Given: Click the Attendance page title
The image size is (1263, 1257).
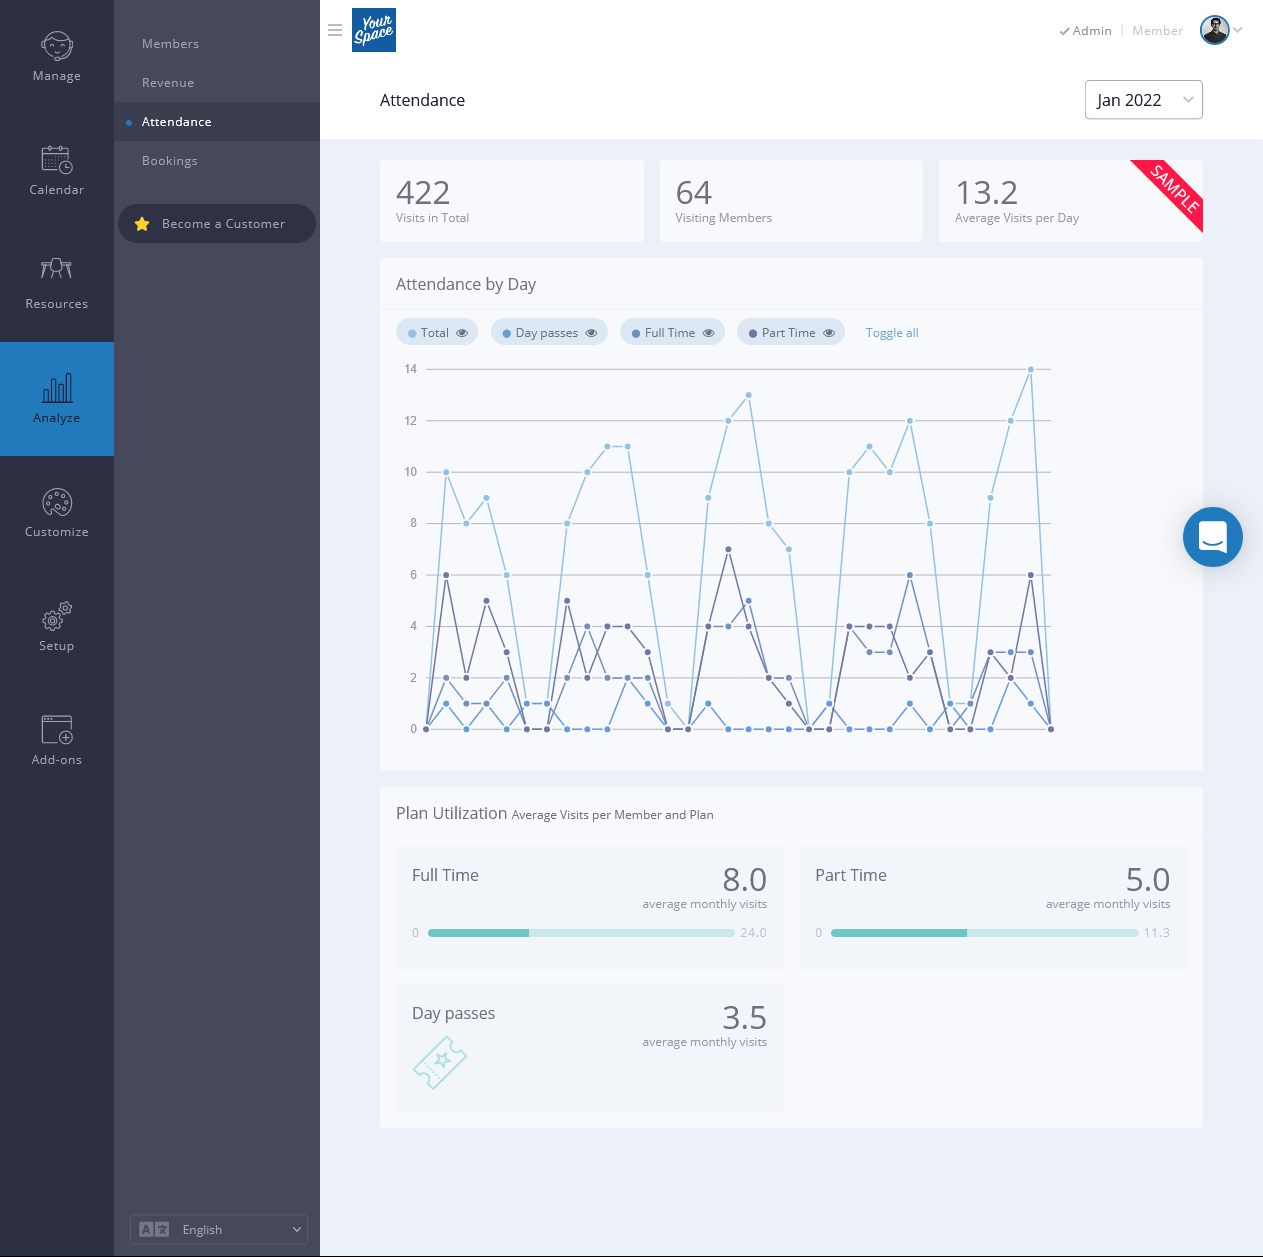Looking at the screenshot, I should (422, 100).
